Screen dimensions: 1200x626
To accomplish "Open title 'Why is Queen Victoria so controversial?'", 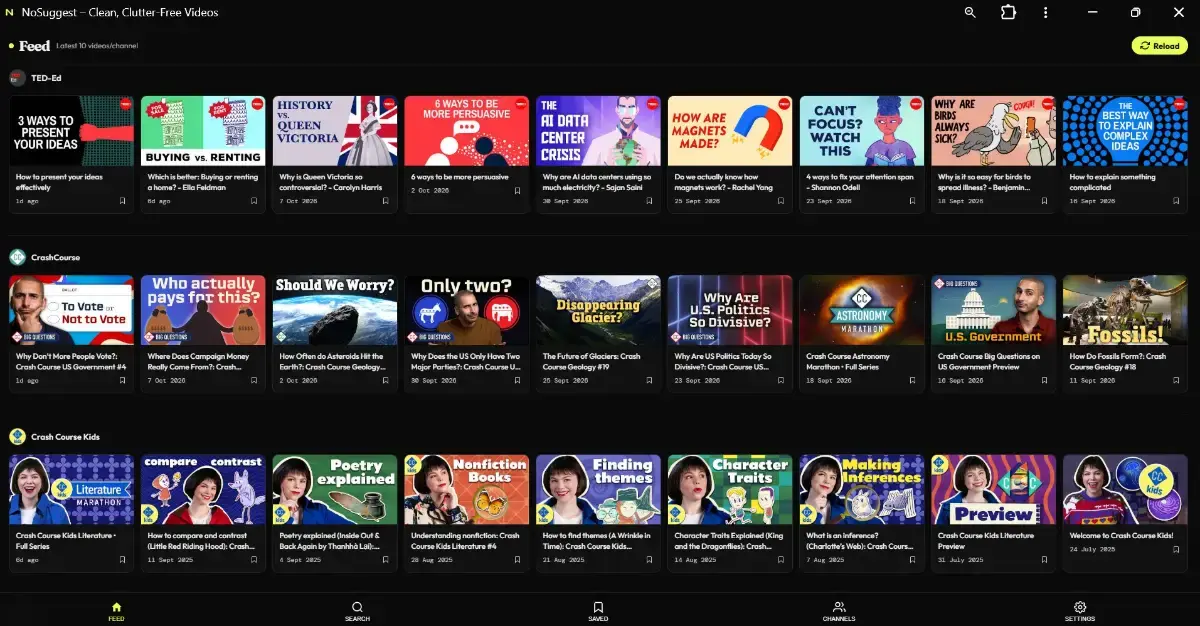I will [x=333, y=182].
